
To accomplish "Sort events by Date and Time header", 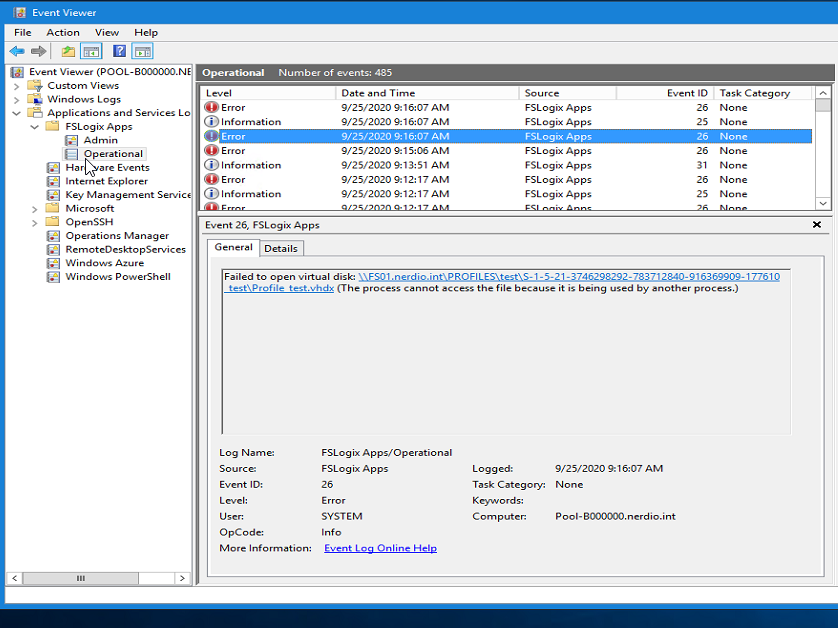I will tap(428, 93).
